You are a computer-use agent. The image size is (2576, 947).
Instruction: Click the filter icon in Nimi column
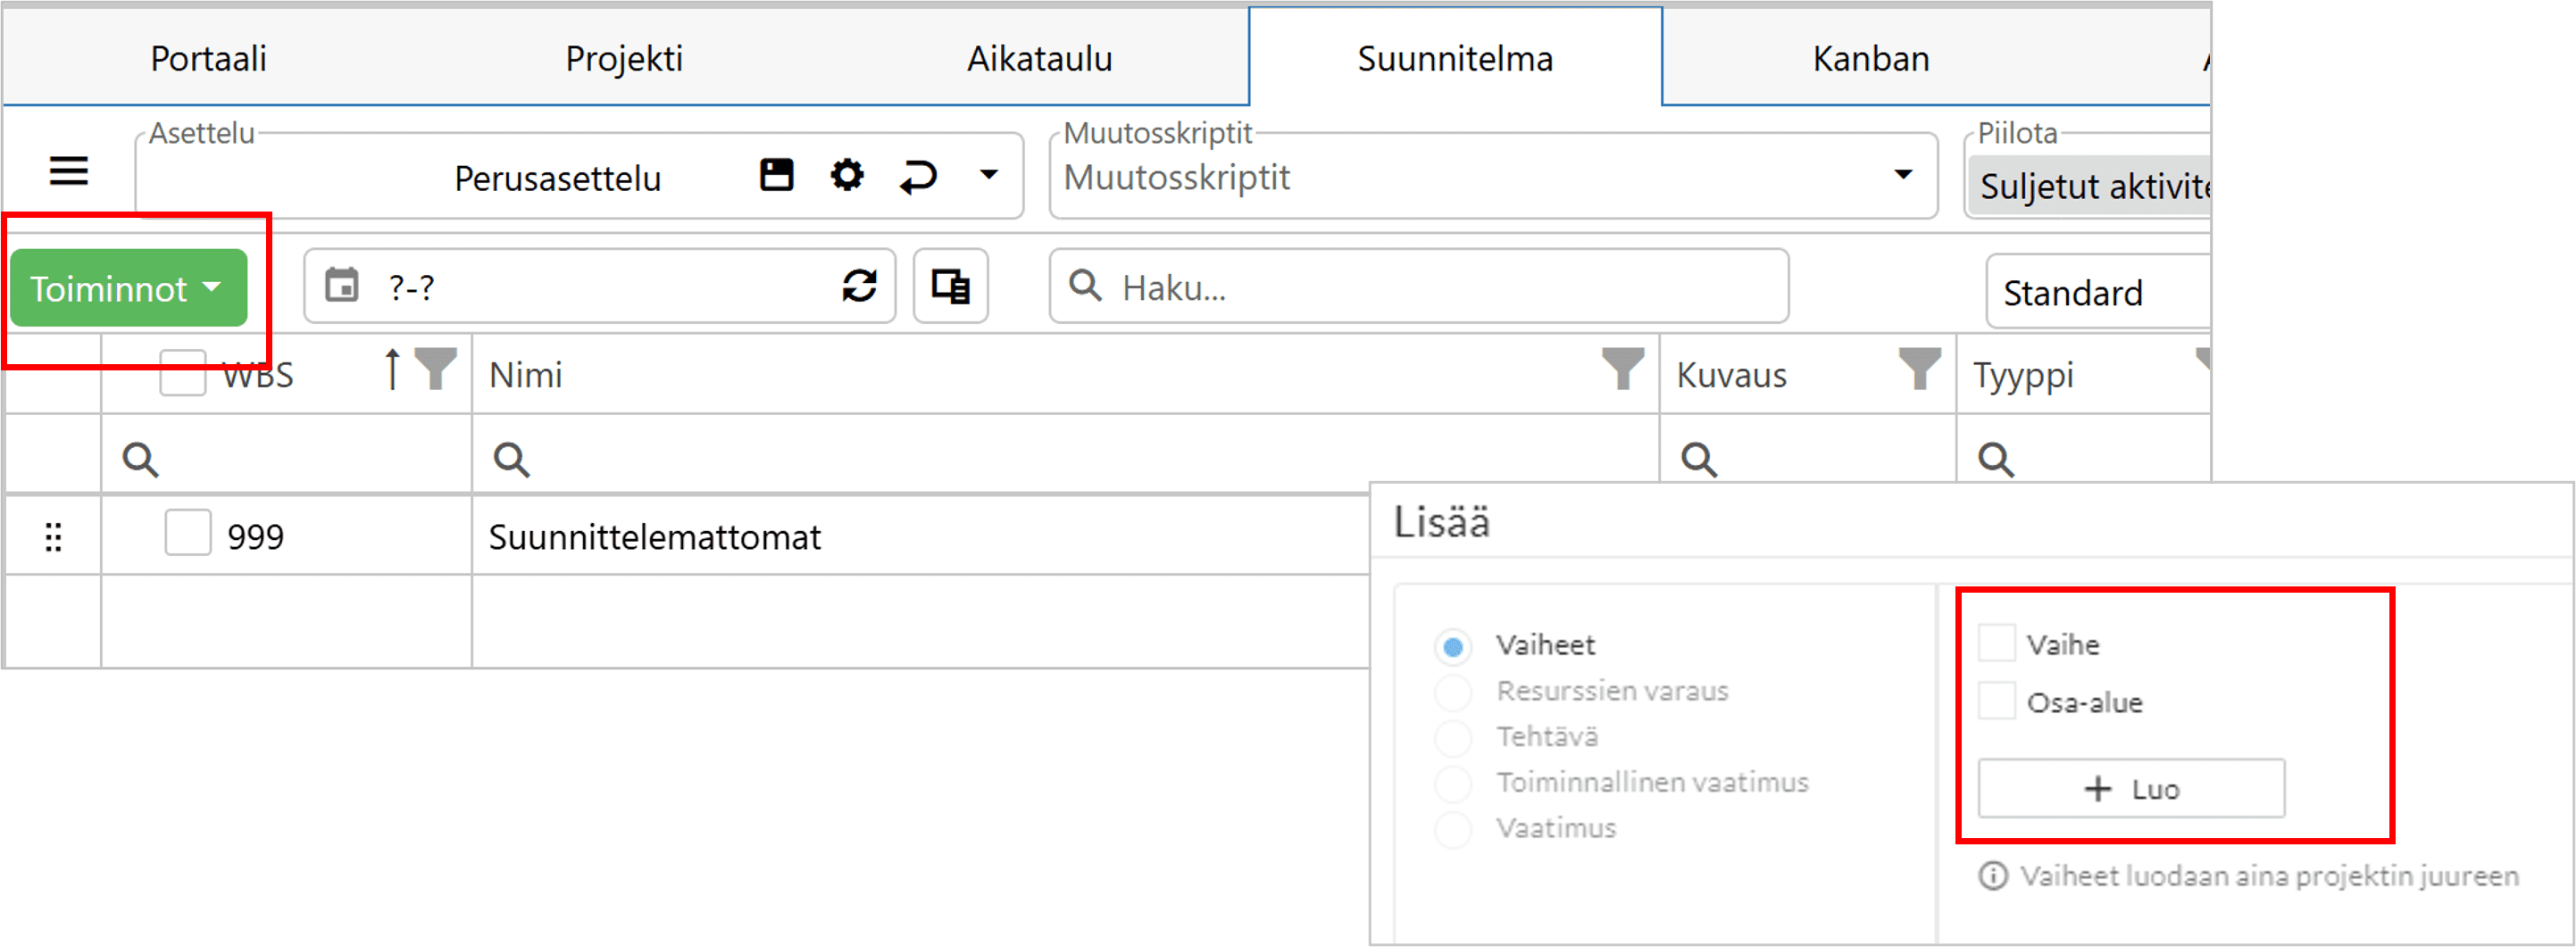1621,369
